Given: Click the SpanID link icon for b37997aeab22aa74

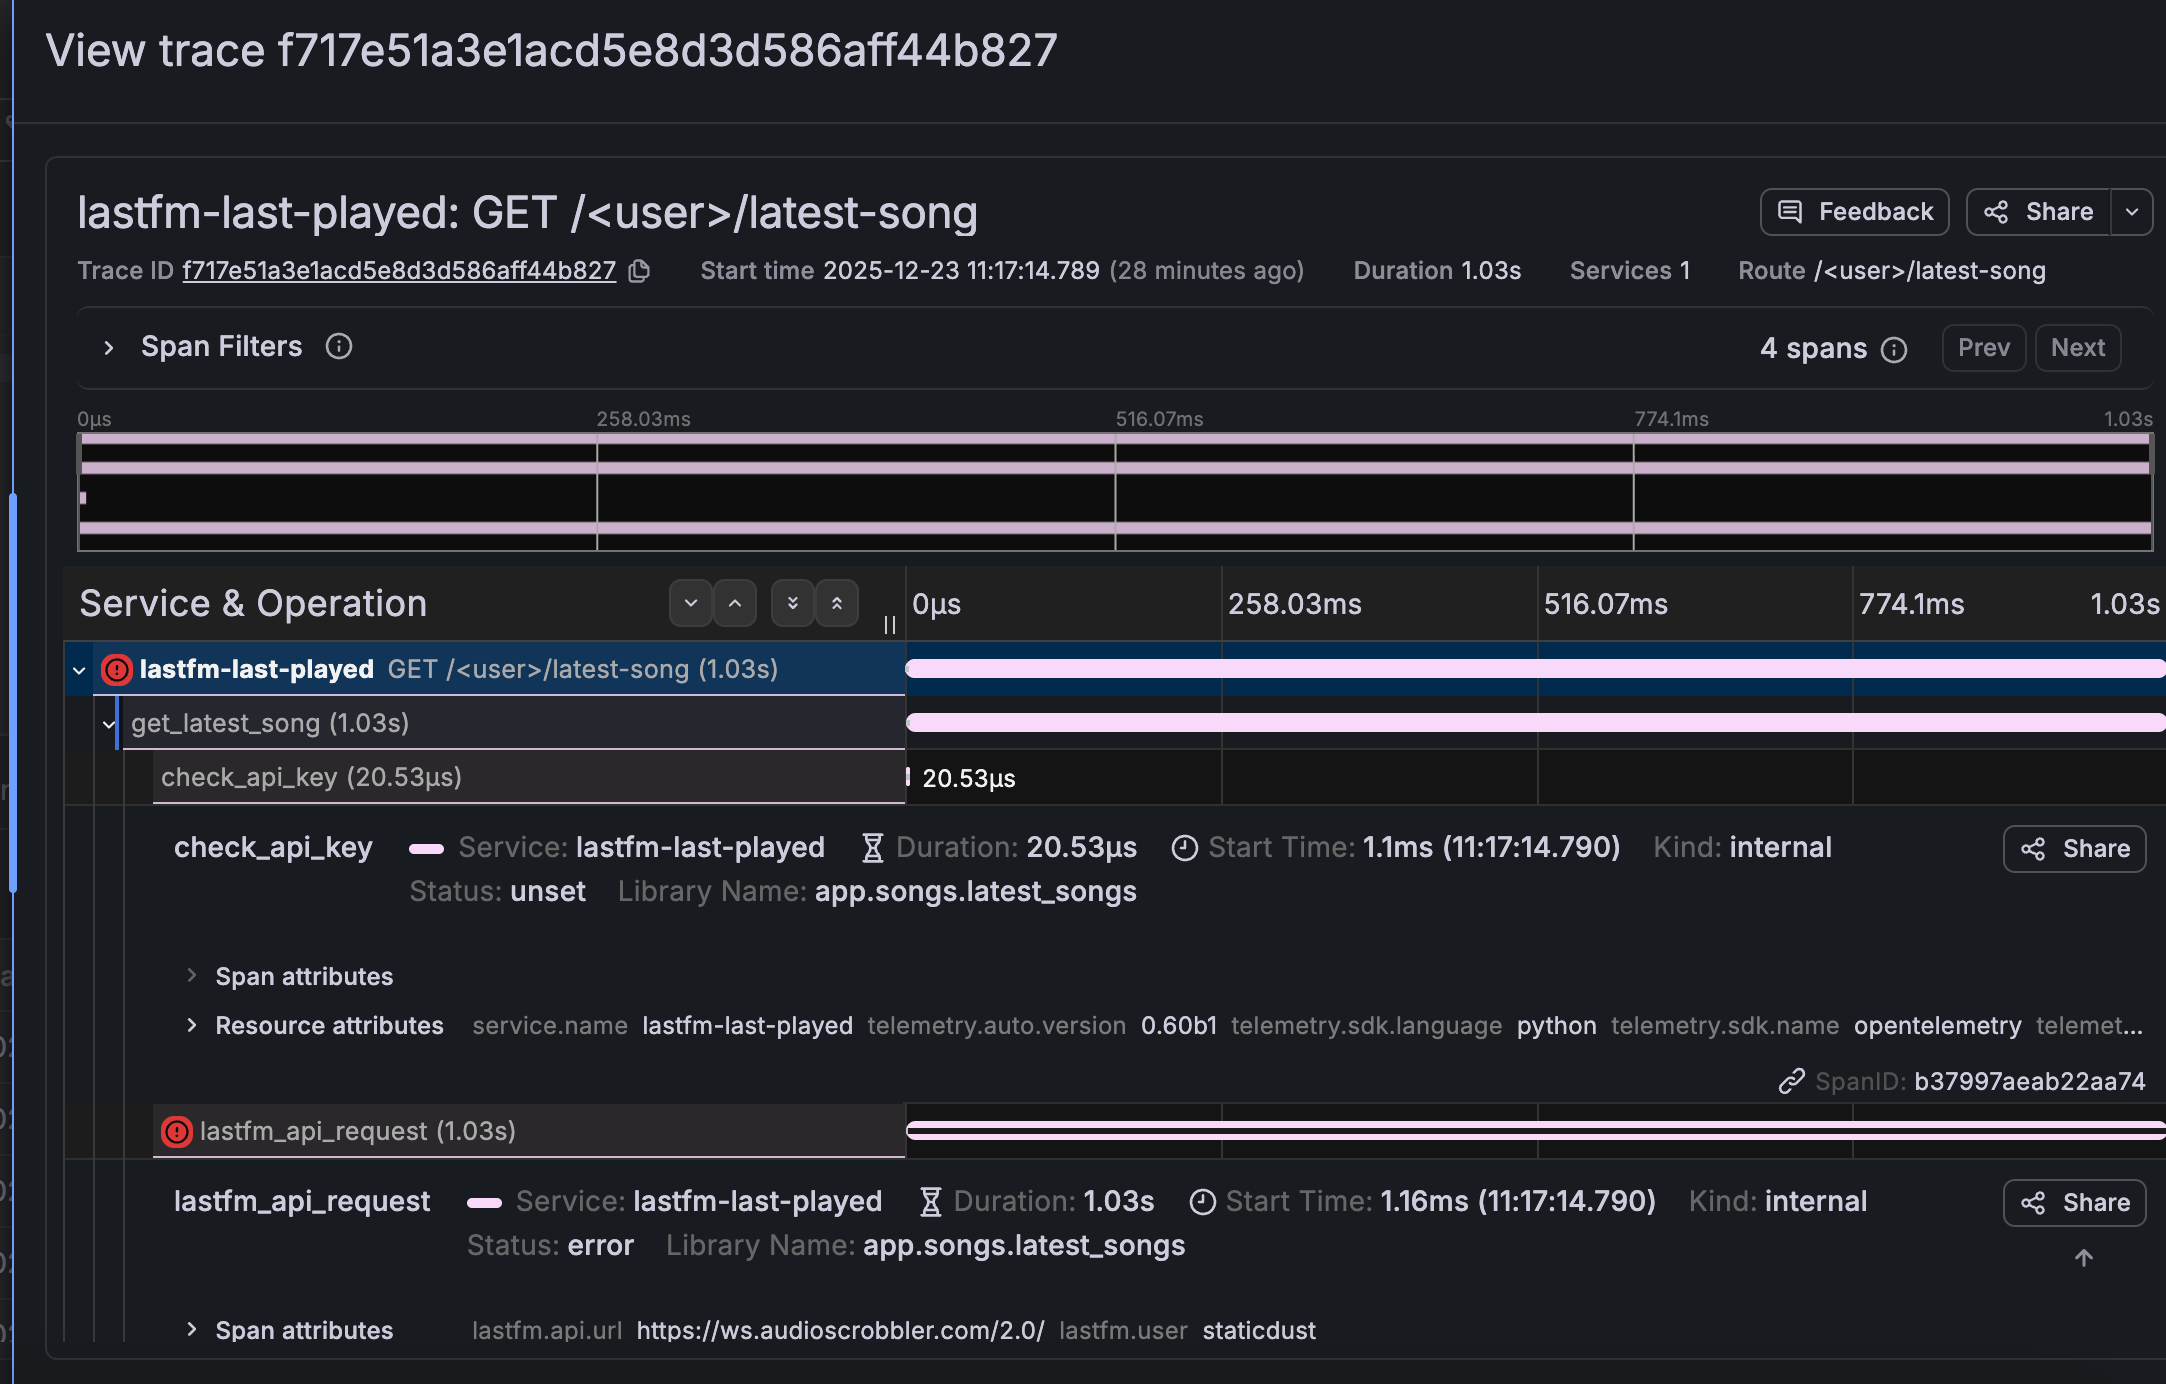Looking at the screenshot, I should 1791,1081.
